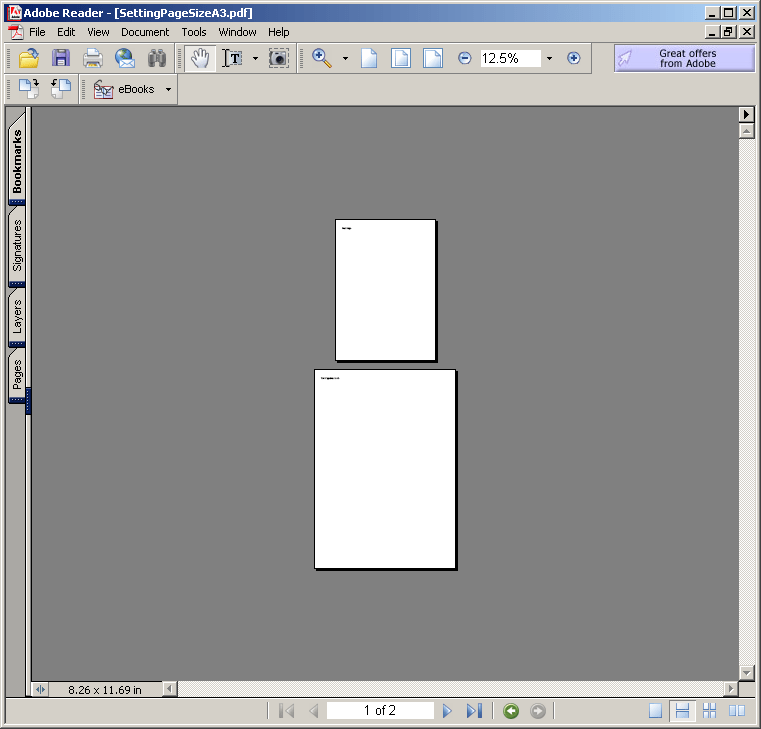The image size is (761, 729).
Task: Switch to Single Page layout
Action: click(655, 711)
